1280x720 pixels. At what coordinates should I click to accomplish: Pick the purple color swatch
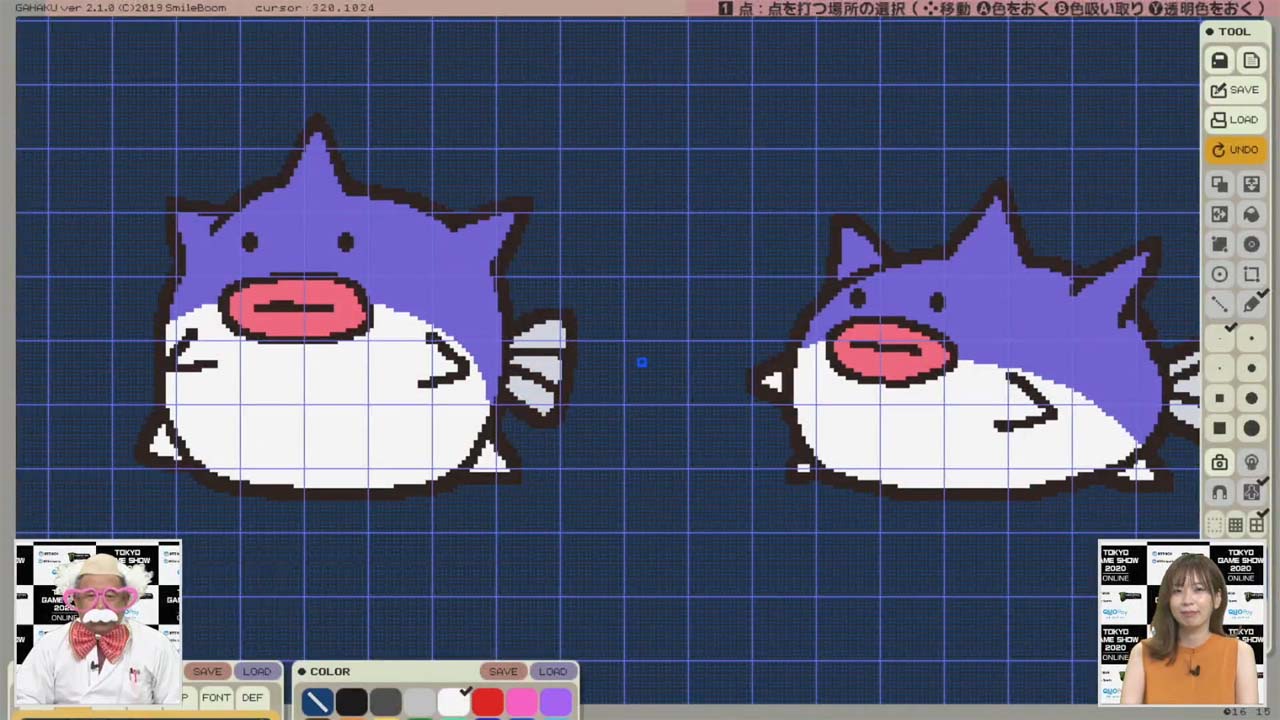(x=555, y=702)
